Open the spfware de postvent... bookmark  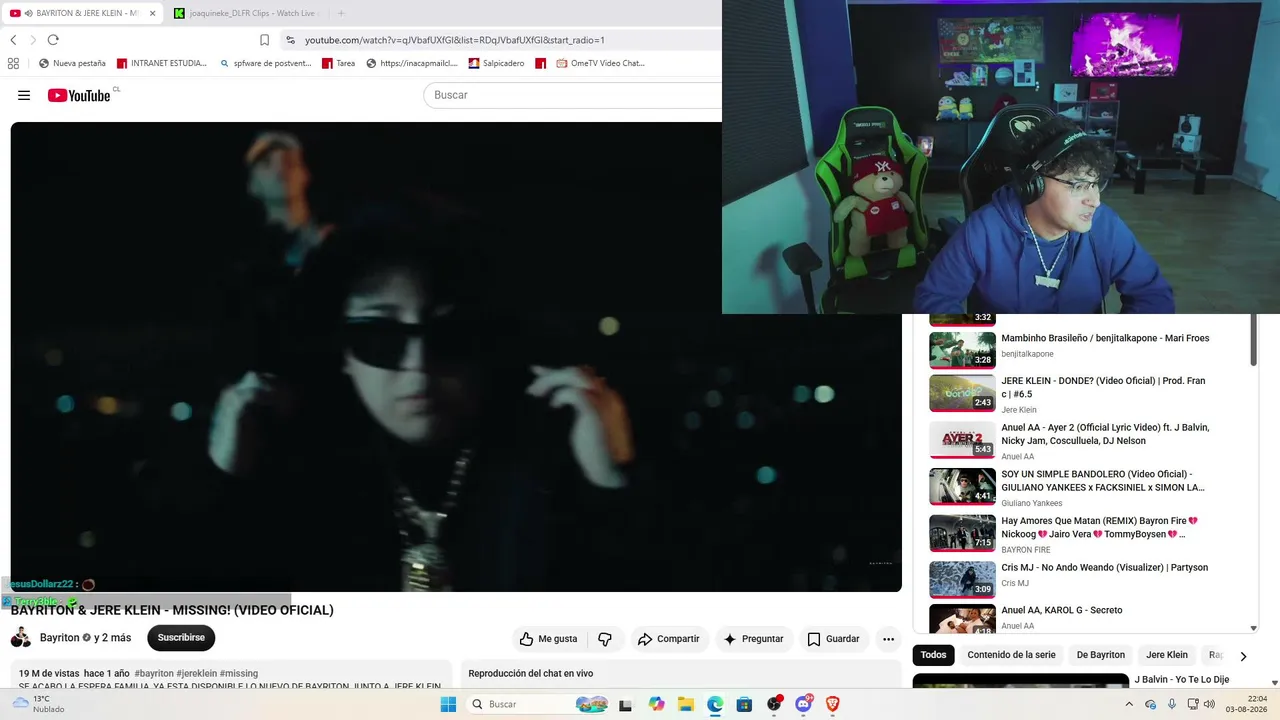(264, 63)
